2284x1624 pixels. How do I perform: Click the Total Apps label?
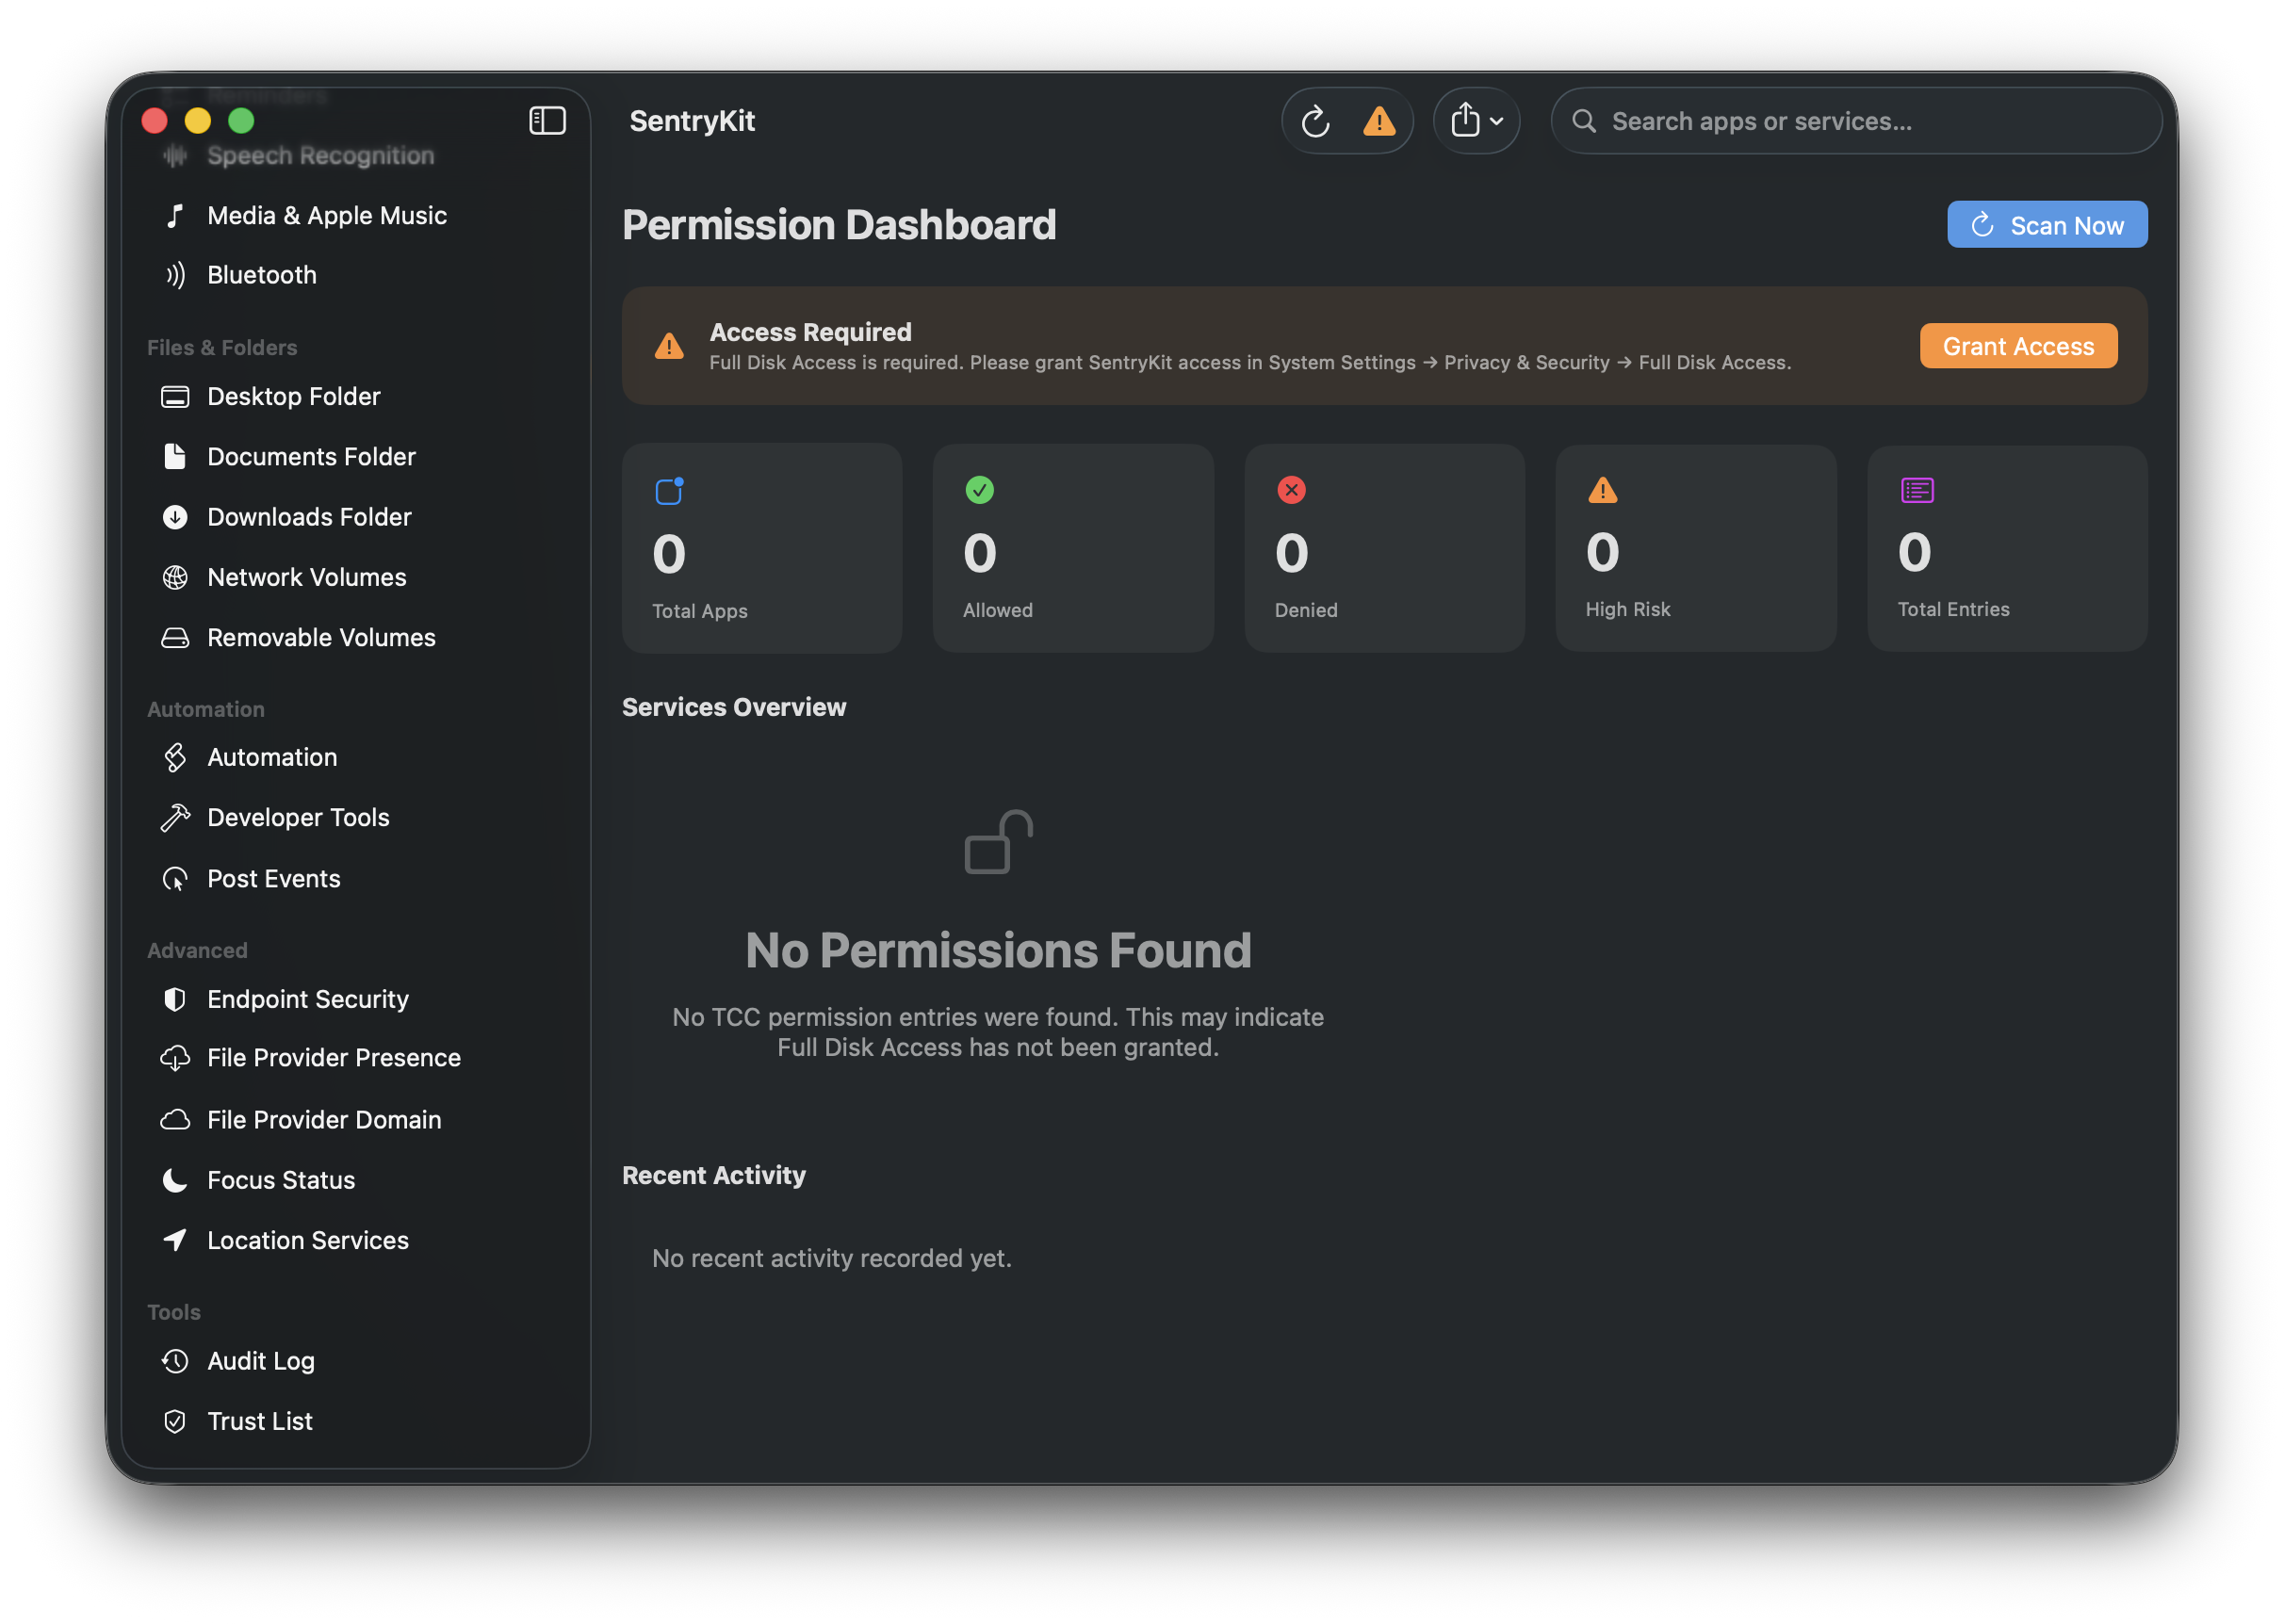click(x=700, y=611)
